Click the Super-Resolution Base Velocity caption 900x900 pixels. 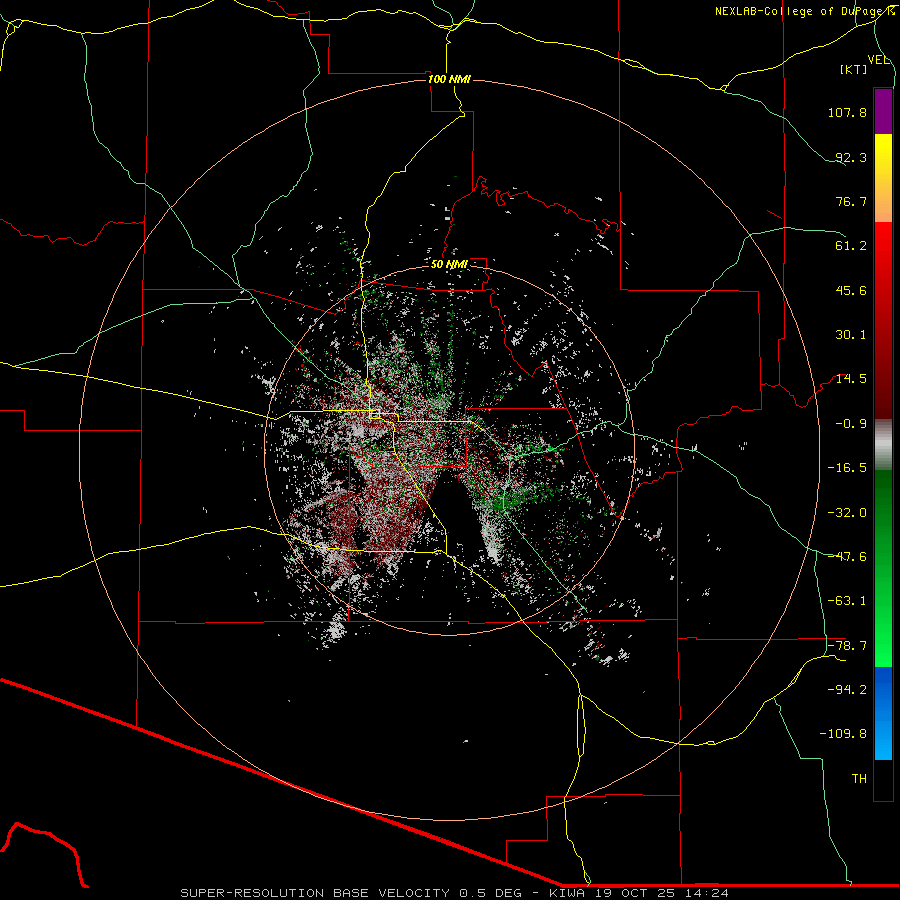(x=455, y=893)
